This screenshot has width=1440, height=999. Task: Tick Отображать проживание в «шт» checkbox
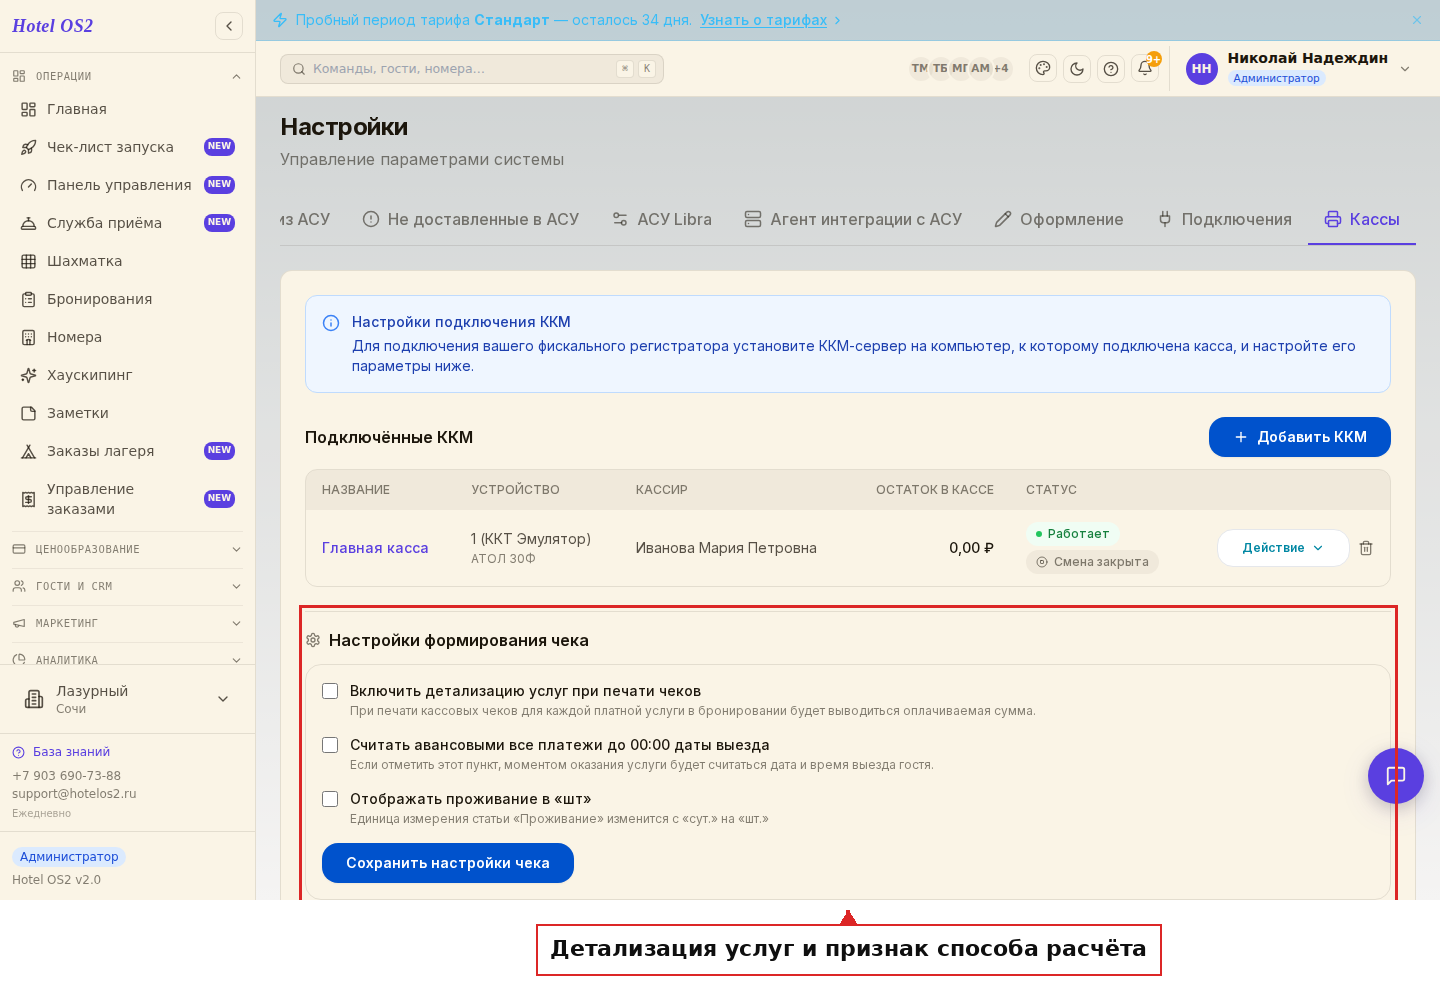point(330,799)
